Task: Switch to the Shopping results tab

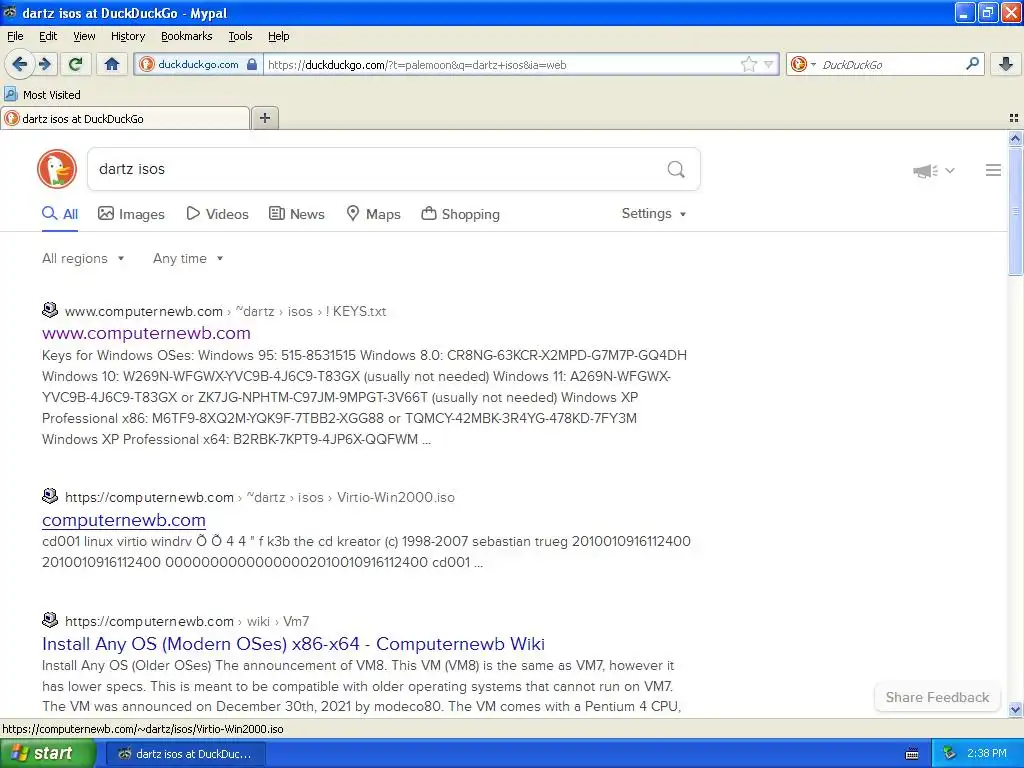Action: pos(460,214)
